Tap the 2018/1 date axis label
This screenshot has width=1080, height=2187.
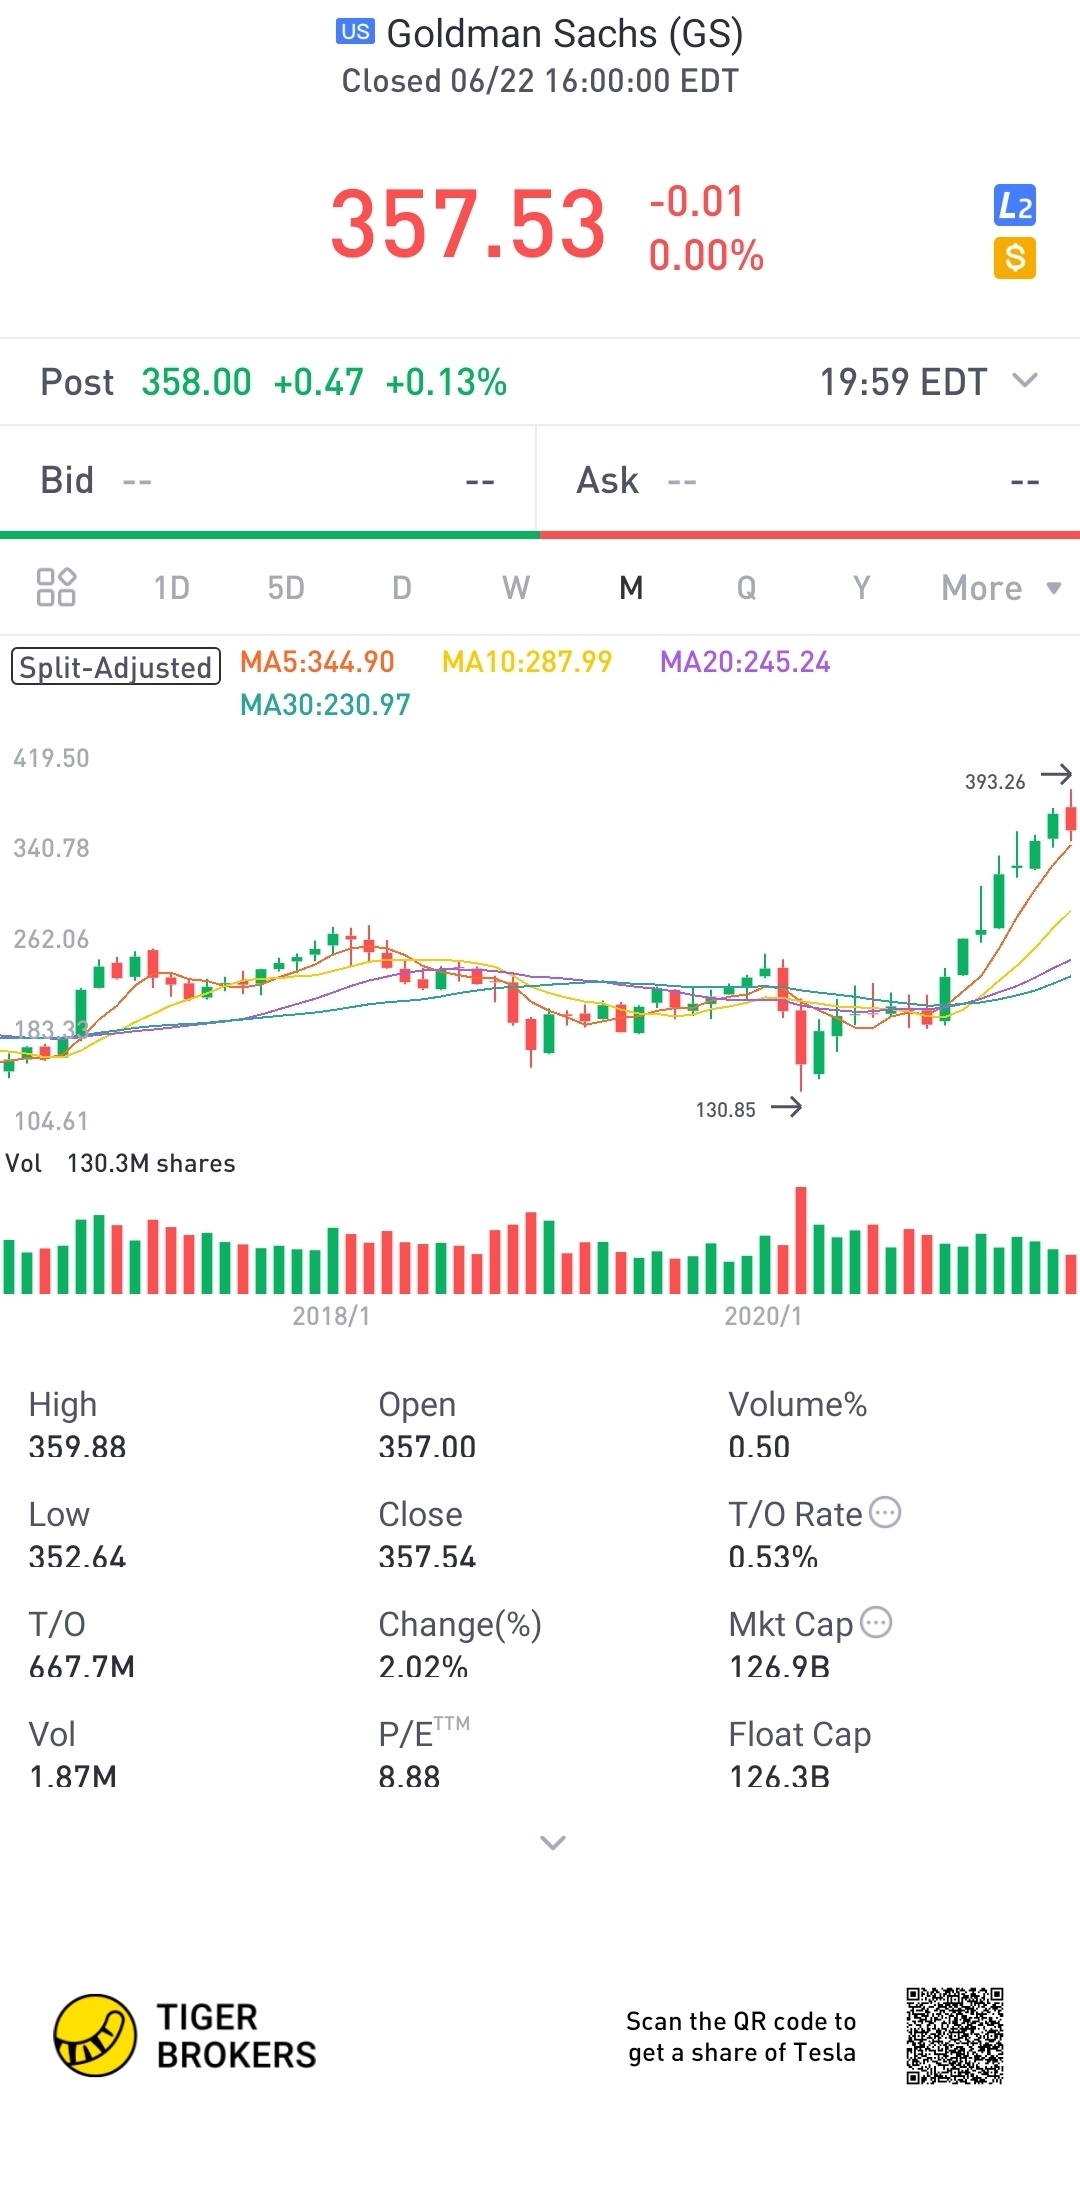[x=331, y=1316]
